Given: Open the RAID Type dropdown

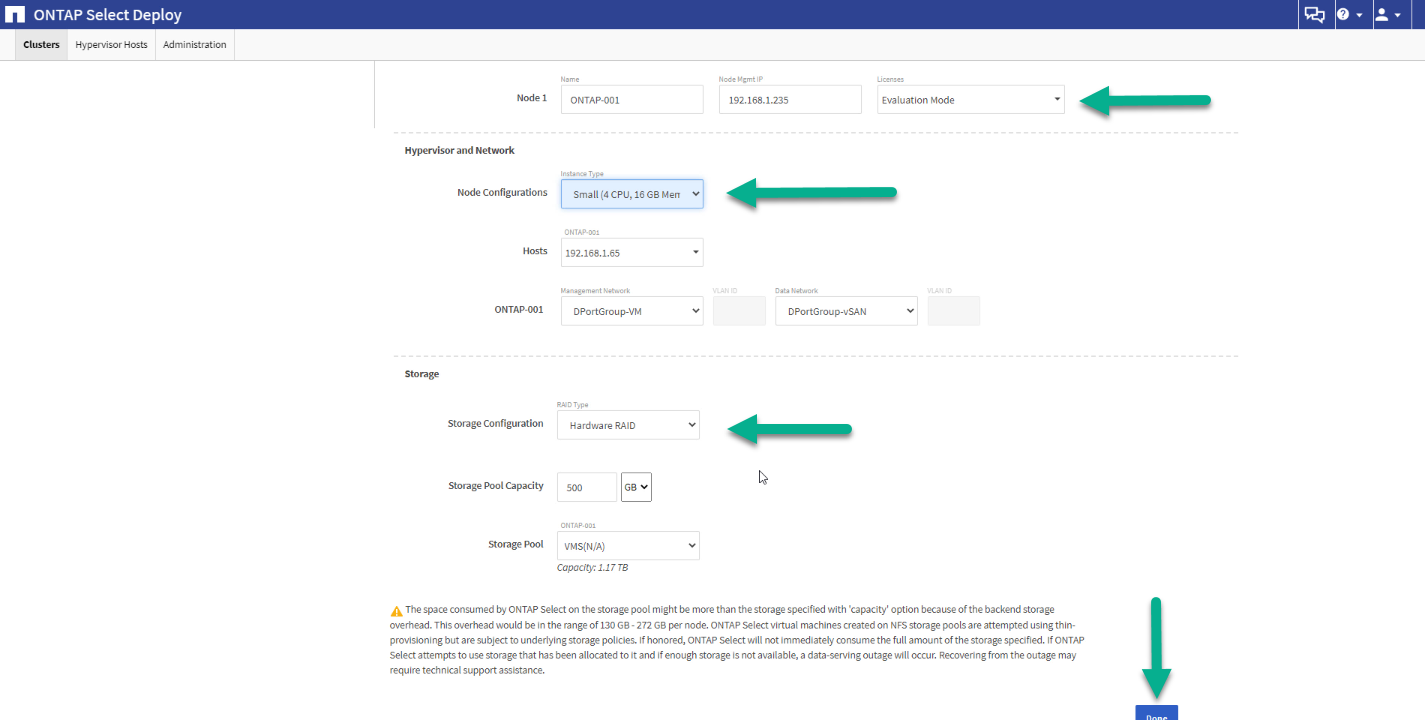Looking at the screenshot, I should pyautogui.click(x=628, y=425).
